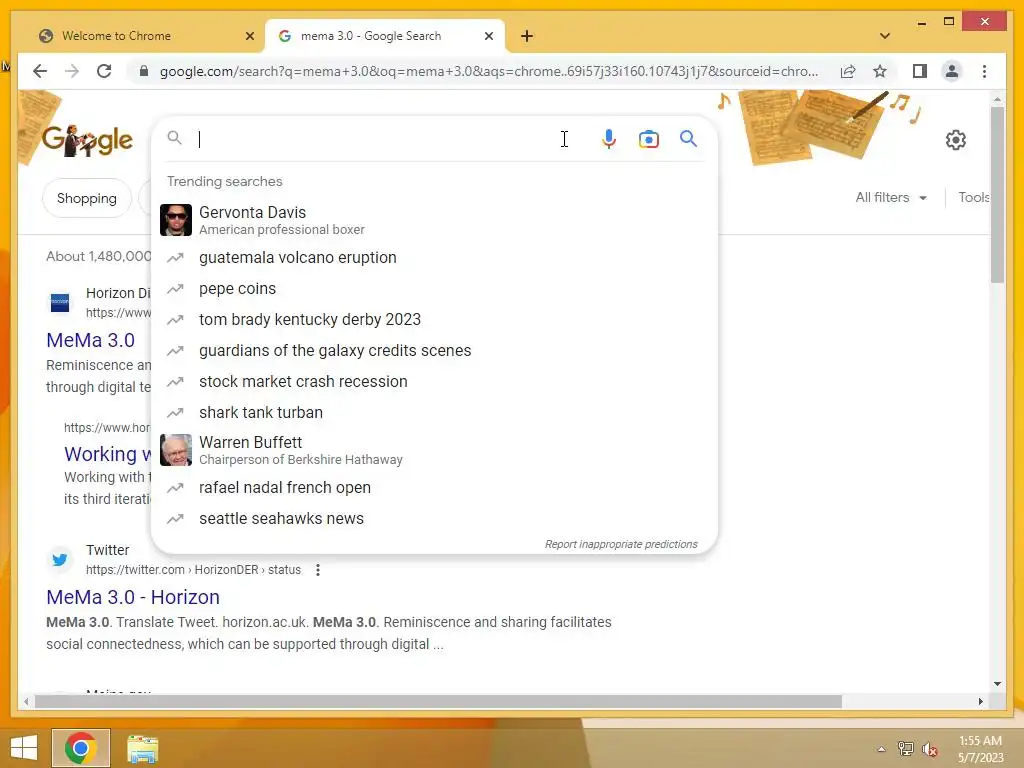Click the scroll right arrow of horizontal scrollbar
Image resolution: width=1024 pixels, height=768 pixels.
coord(980,701)
